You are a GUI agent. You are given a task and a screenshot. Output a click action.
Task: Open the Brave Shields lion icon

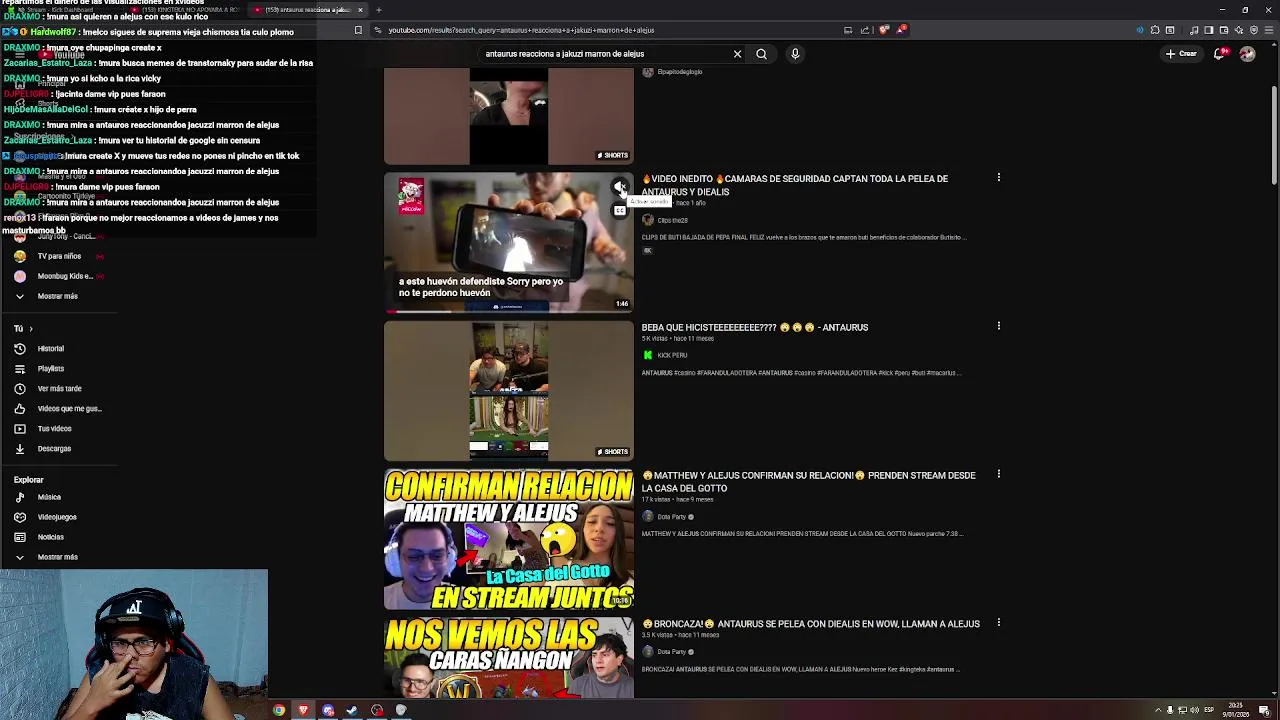884,30
